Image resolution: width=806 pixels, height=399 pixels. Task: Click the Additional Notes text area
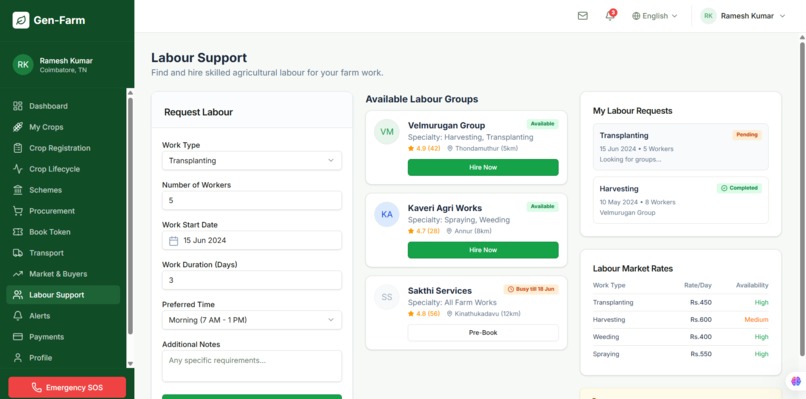coord(252,366)
